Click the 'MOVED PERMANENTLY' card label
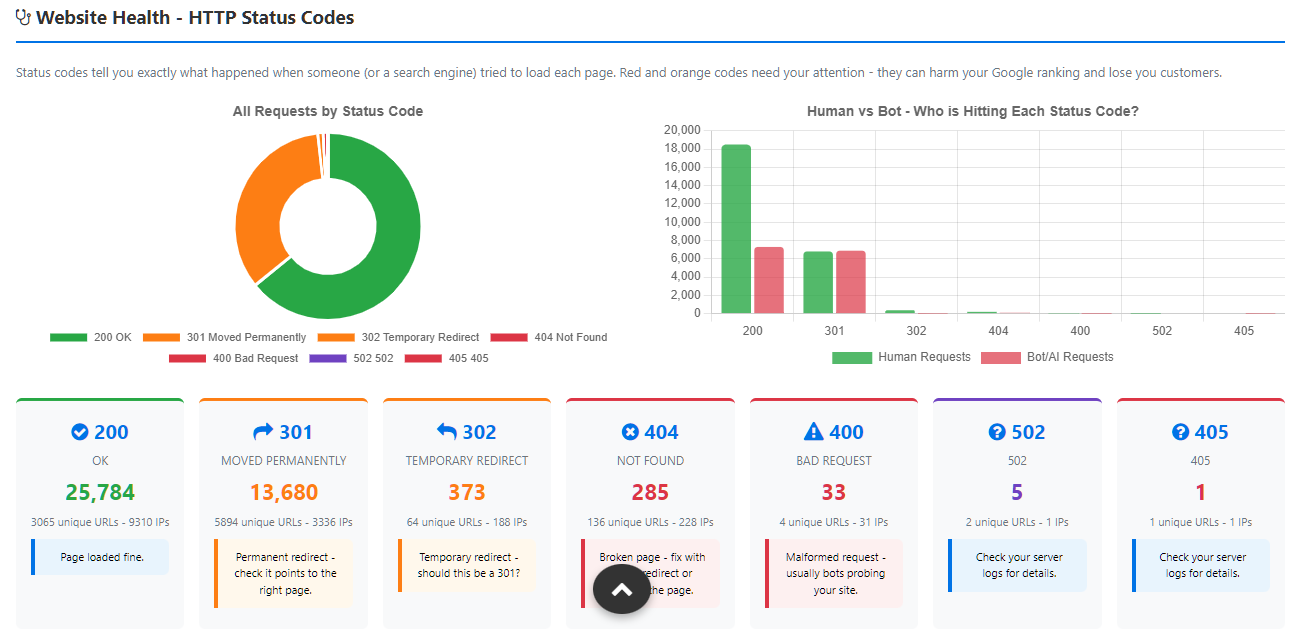Viewport: 1297px width, 638px height. tap(283, 461)
